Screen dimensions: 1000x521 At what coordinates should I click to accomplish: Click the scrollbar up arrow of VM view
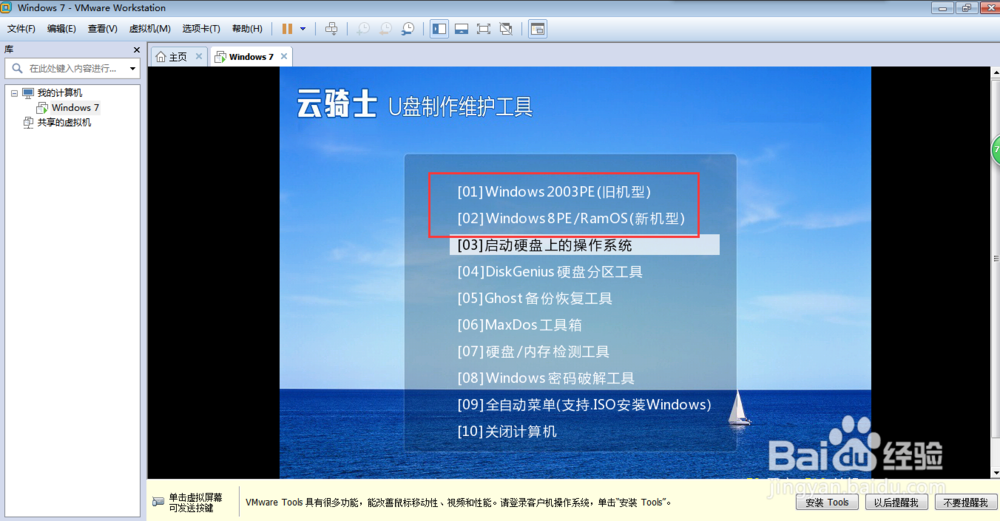(x=996, y=73)
